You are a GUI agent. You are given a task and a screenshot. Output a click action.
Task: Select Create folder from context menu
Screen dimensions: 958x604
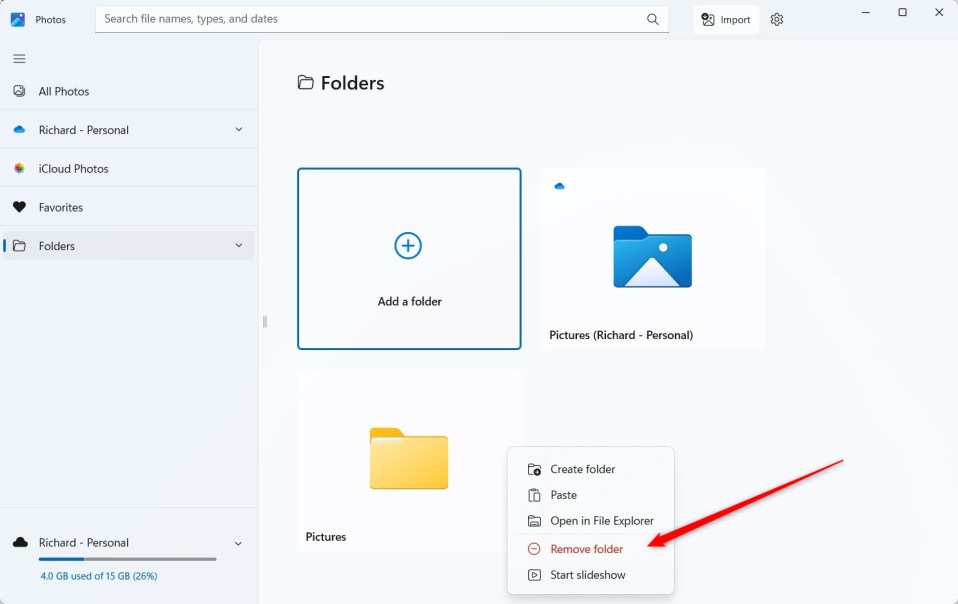590,469
